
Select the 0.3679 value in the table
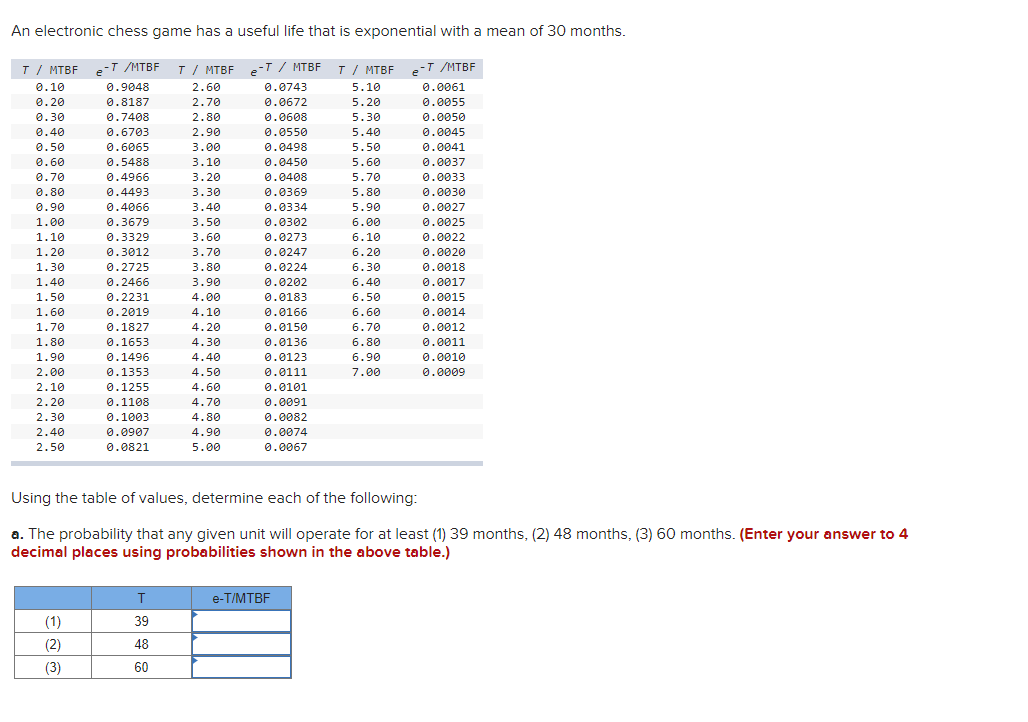click(x=128, y=222)
